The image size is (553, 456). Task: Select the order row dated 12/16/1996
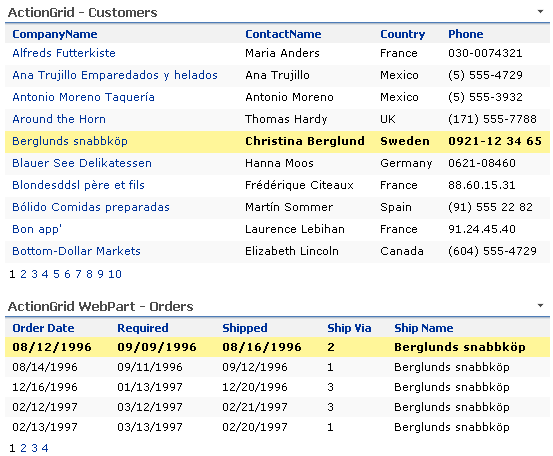277,387
